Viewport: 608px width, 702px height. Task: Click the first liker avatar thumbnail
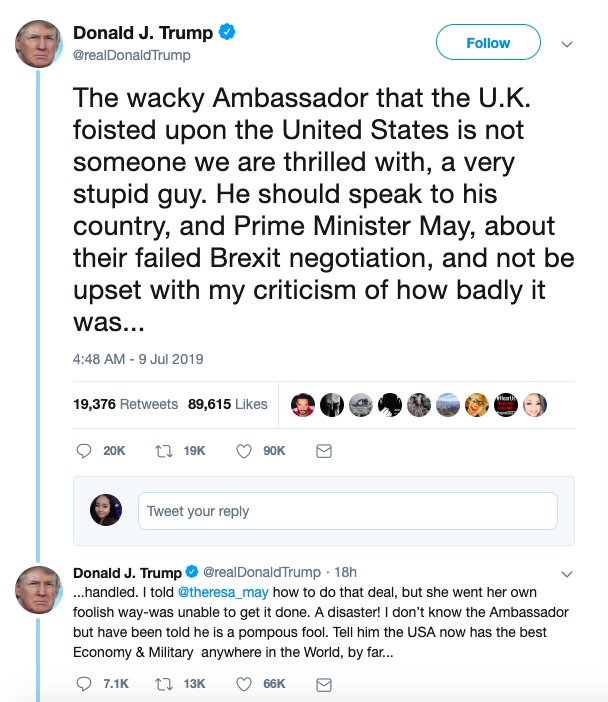pos(303,404)
